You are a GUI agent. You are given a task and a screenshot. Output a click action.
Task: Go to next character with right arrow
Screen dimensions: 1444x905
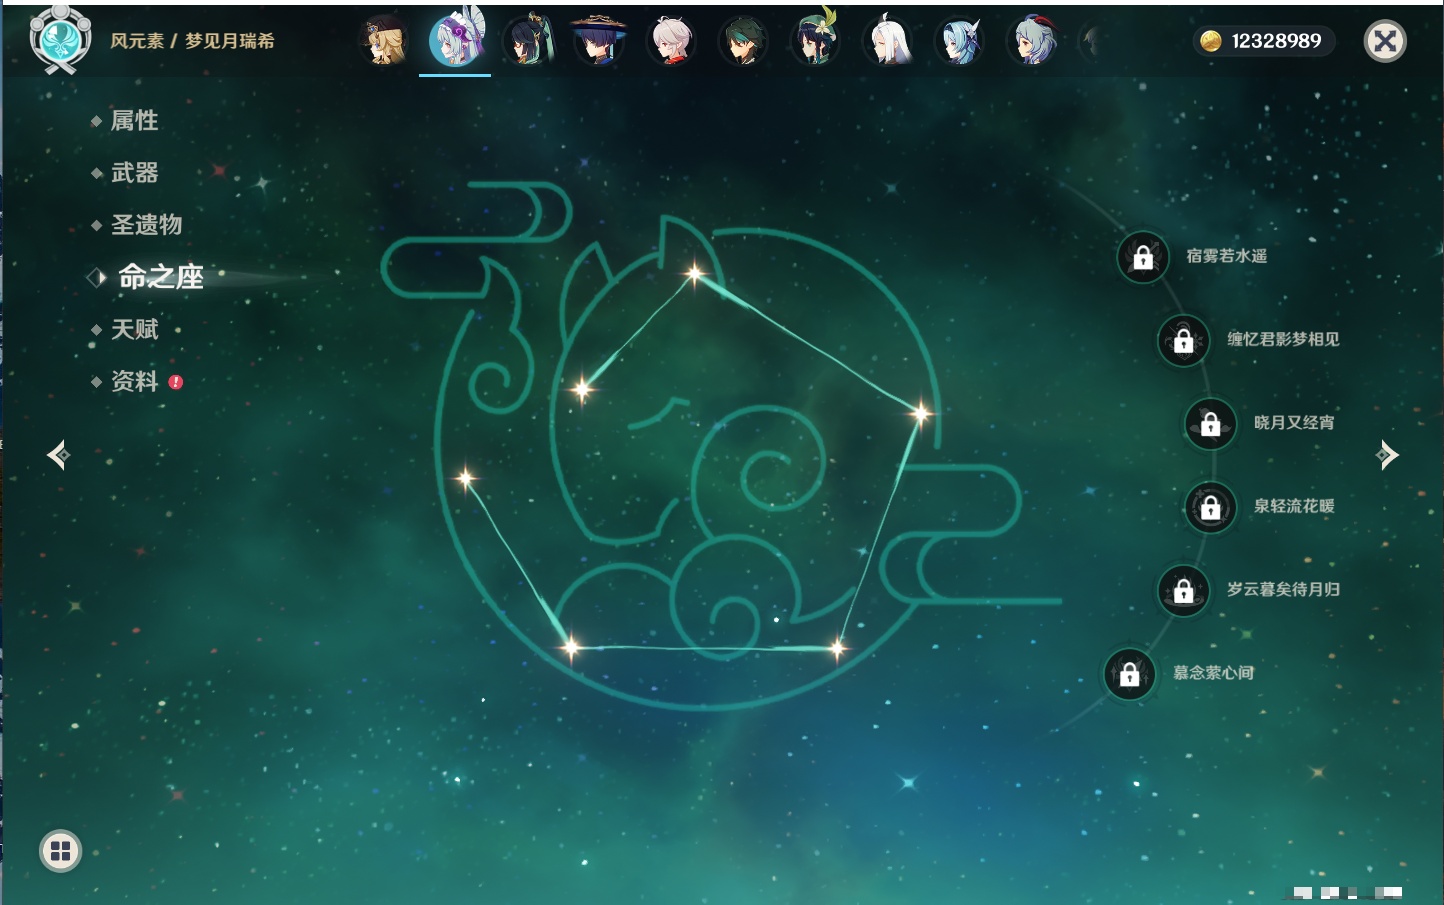[x=1387, y=455]
